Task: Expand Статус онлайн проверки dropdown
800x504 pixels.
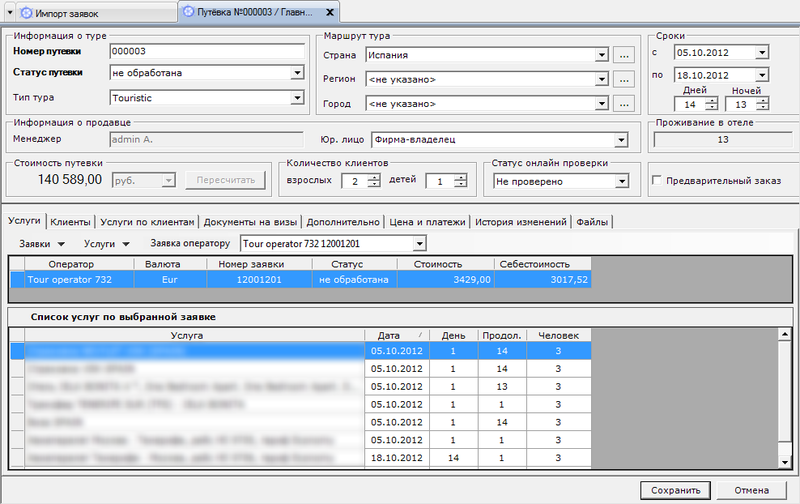Action: pos(621,182)
